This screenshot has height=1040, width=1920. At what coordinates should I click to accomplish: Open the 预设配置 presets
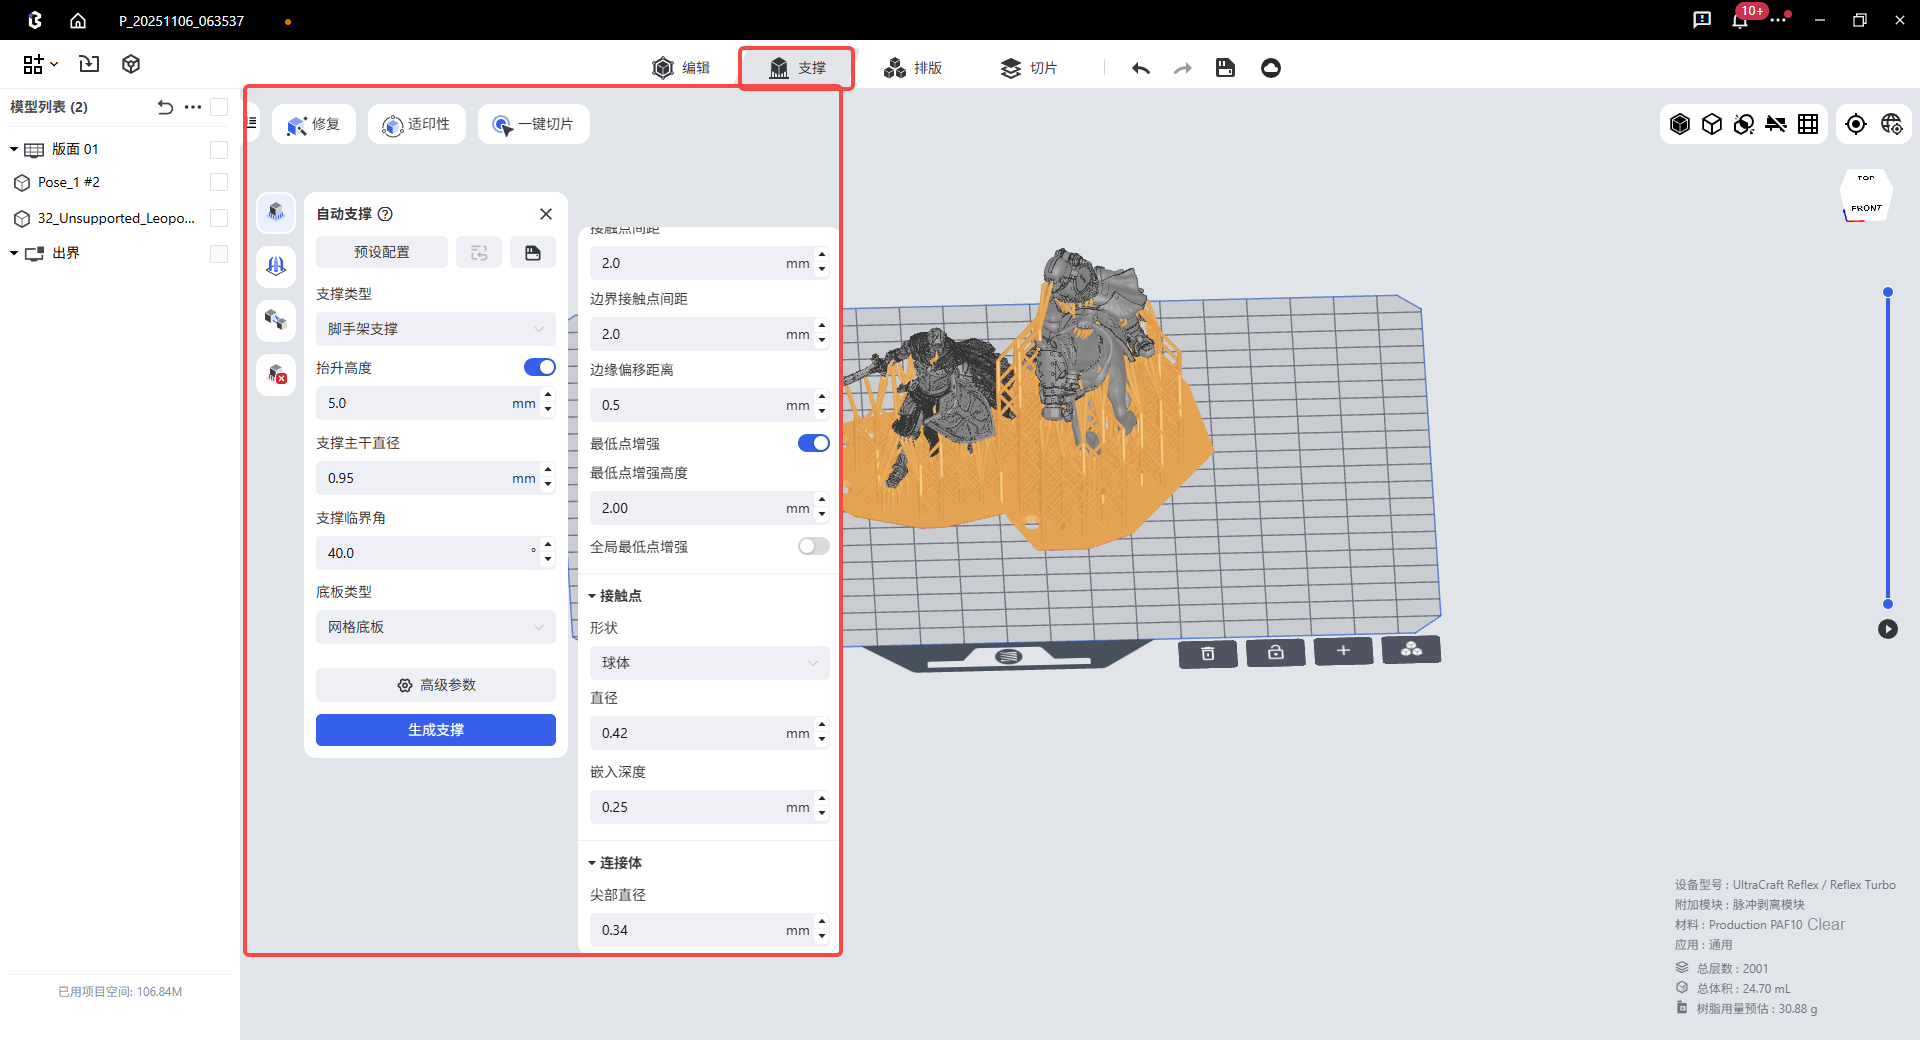(382, 252)
